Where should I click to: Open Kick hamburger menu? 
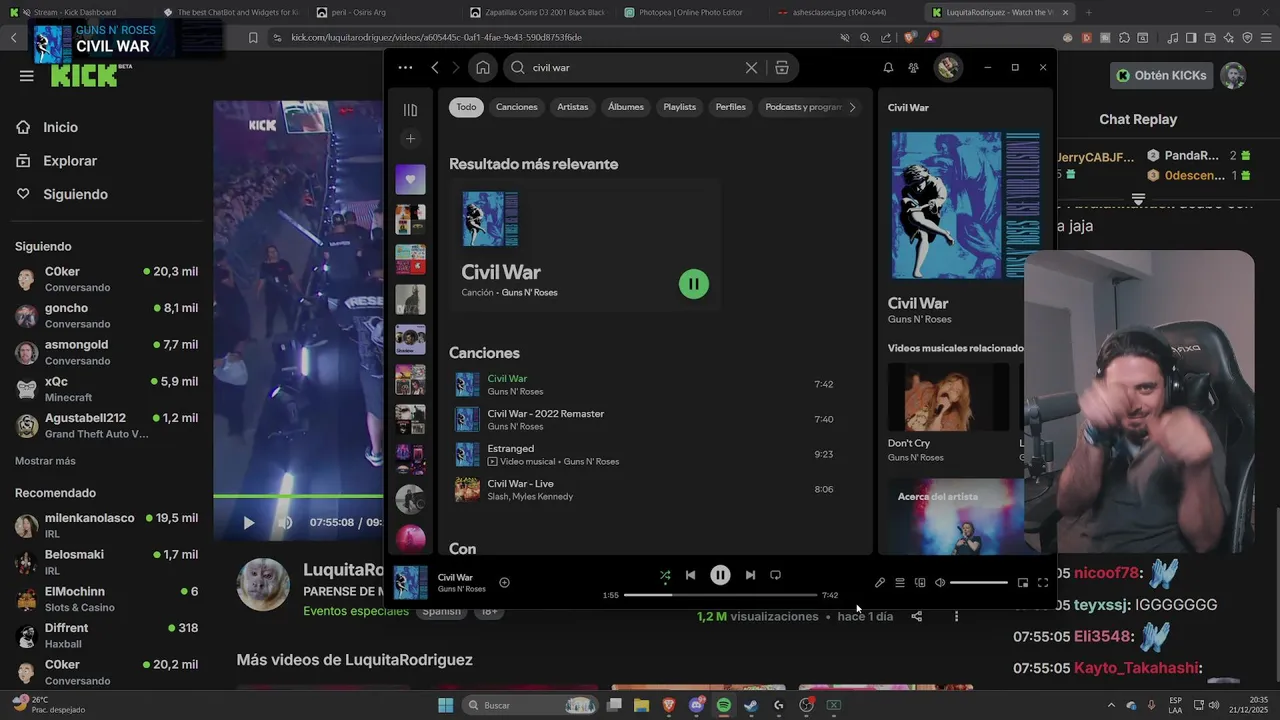(26, 75)
